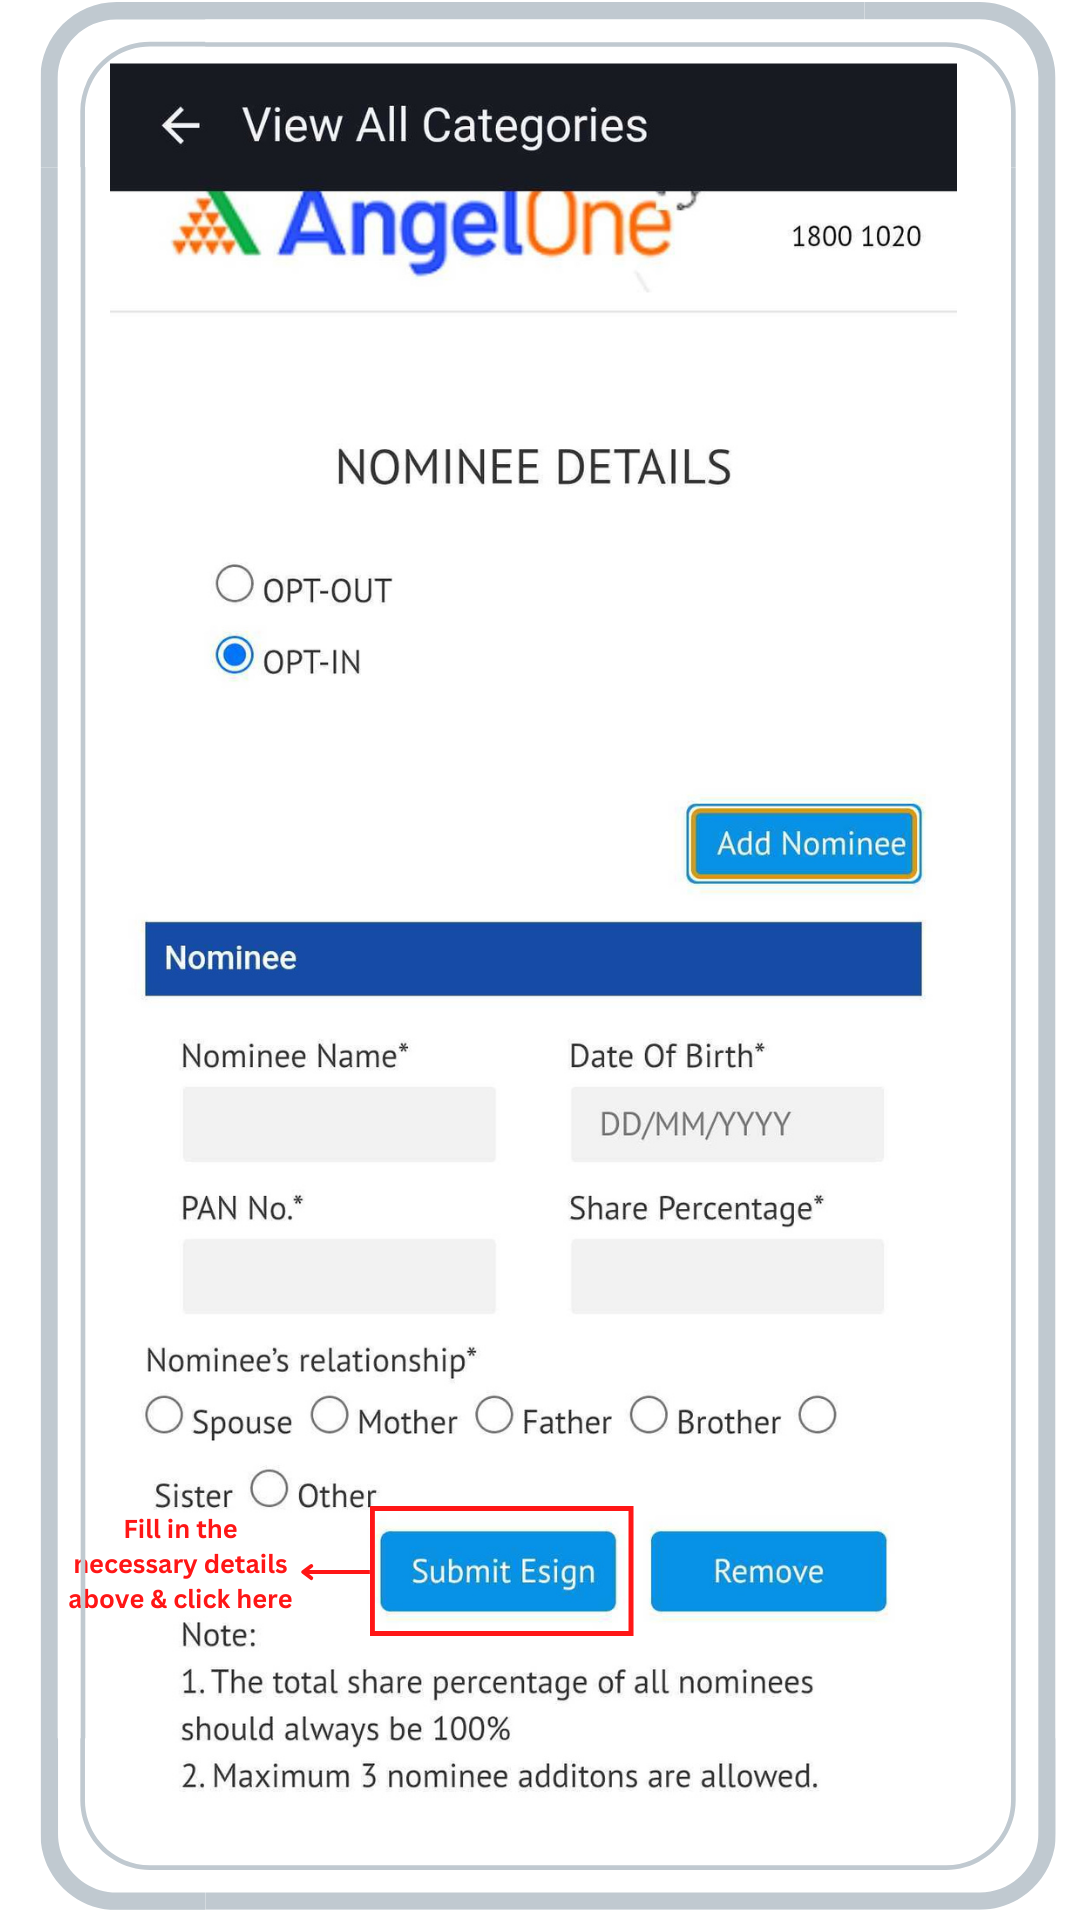Click the Date Of Birth field
This screenshot has height=1920, width=1080.
point(727,1124)
